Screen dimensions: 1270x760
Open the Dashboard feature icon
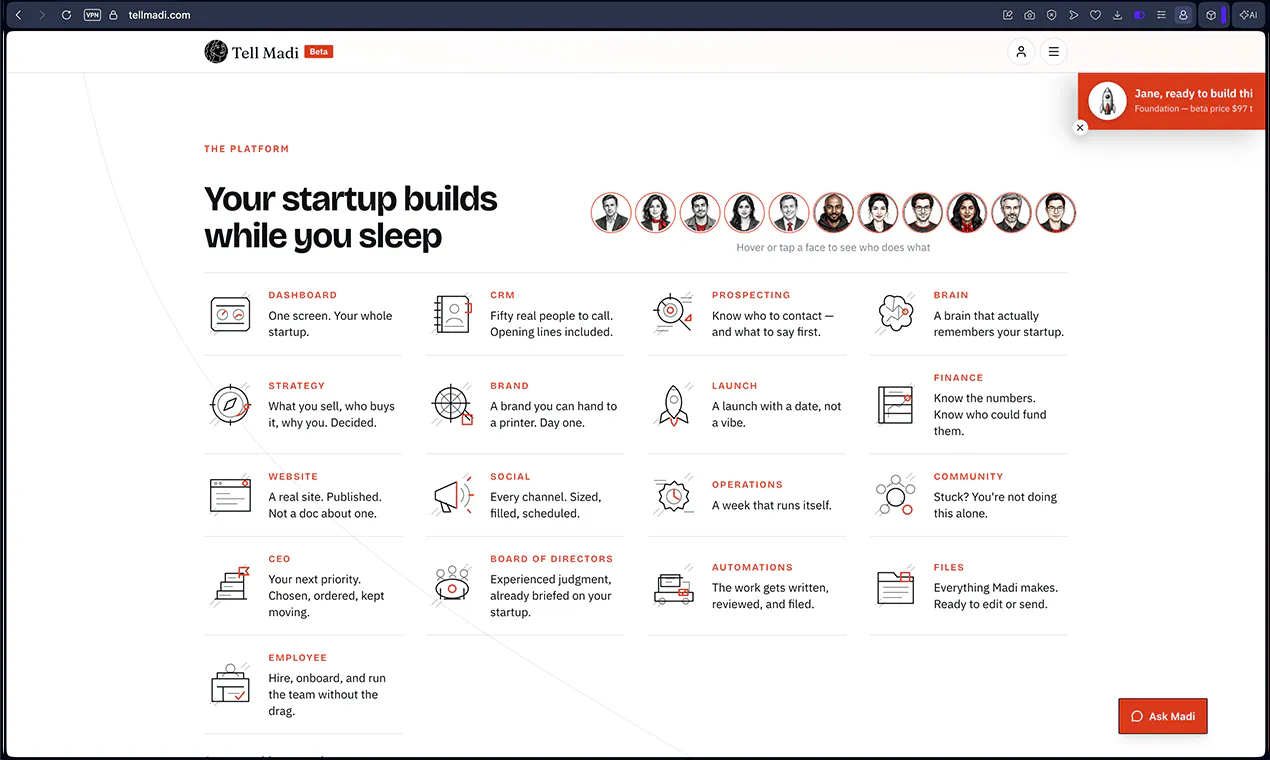point(231,313)
